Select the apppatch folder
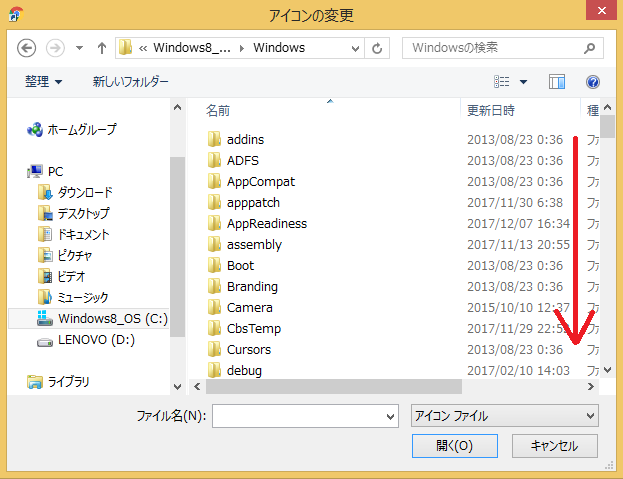The height and width of the screenshot is (479, 623). (244, 203)
